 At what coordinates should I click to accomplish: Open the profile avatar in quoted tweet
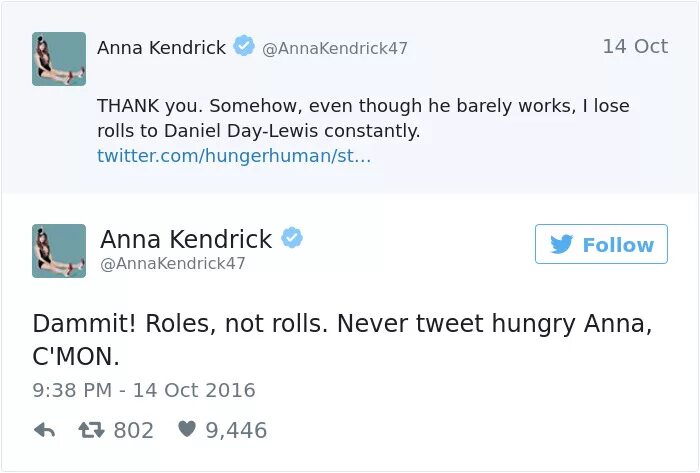[58, 59]
